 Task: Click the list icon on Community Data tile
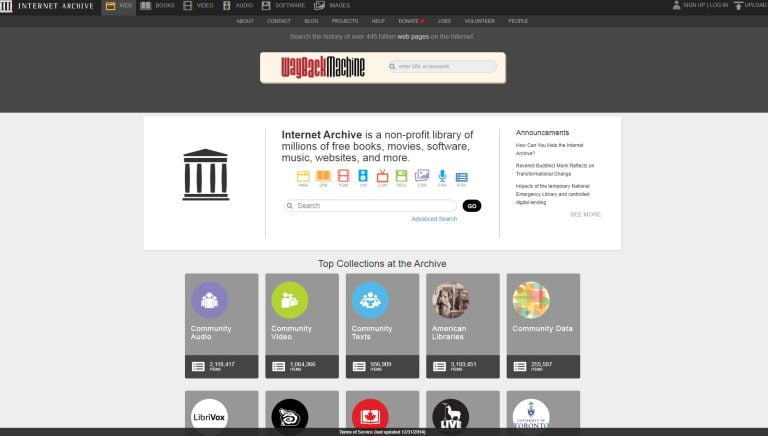pyautogui.click(x=520, y=366)
